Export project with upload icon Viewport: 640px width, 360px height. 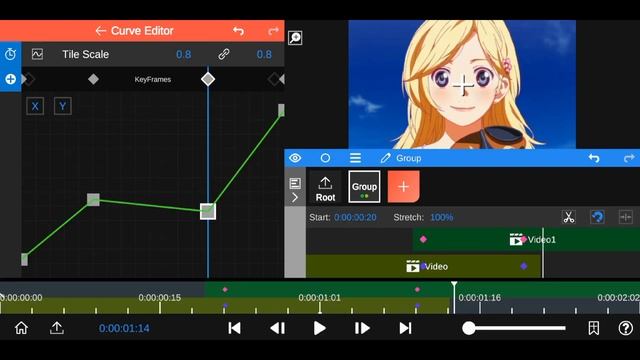57,328
